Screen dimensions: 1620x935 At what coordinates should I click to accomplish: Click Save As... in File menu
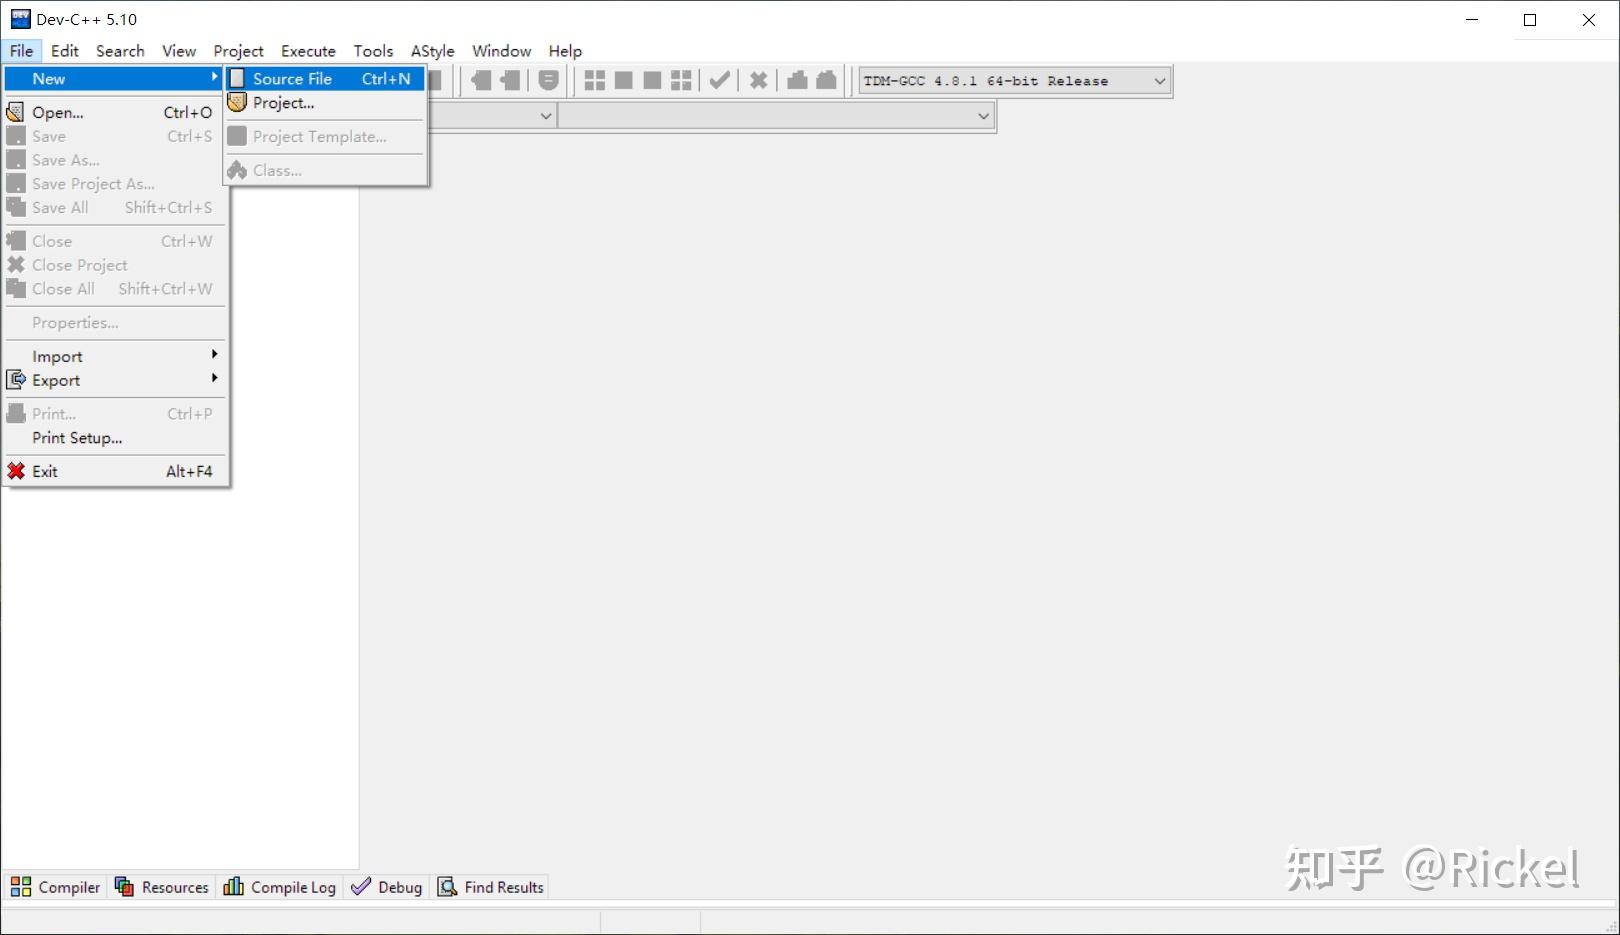115,160
